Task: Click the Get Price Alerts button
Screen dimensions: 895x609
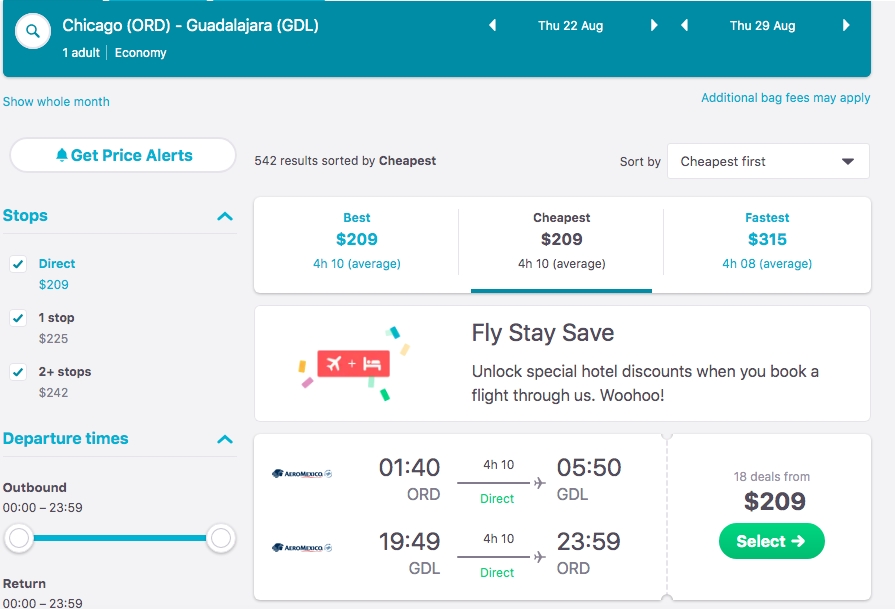Action: click(x=123, y=155)
